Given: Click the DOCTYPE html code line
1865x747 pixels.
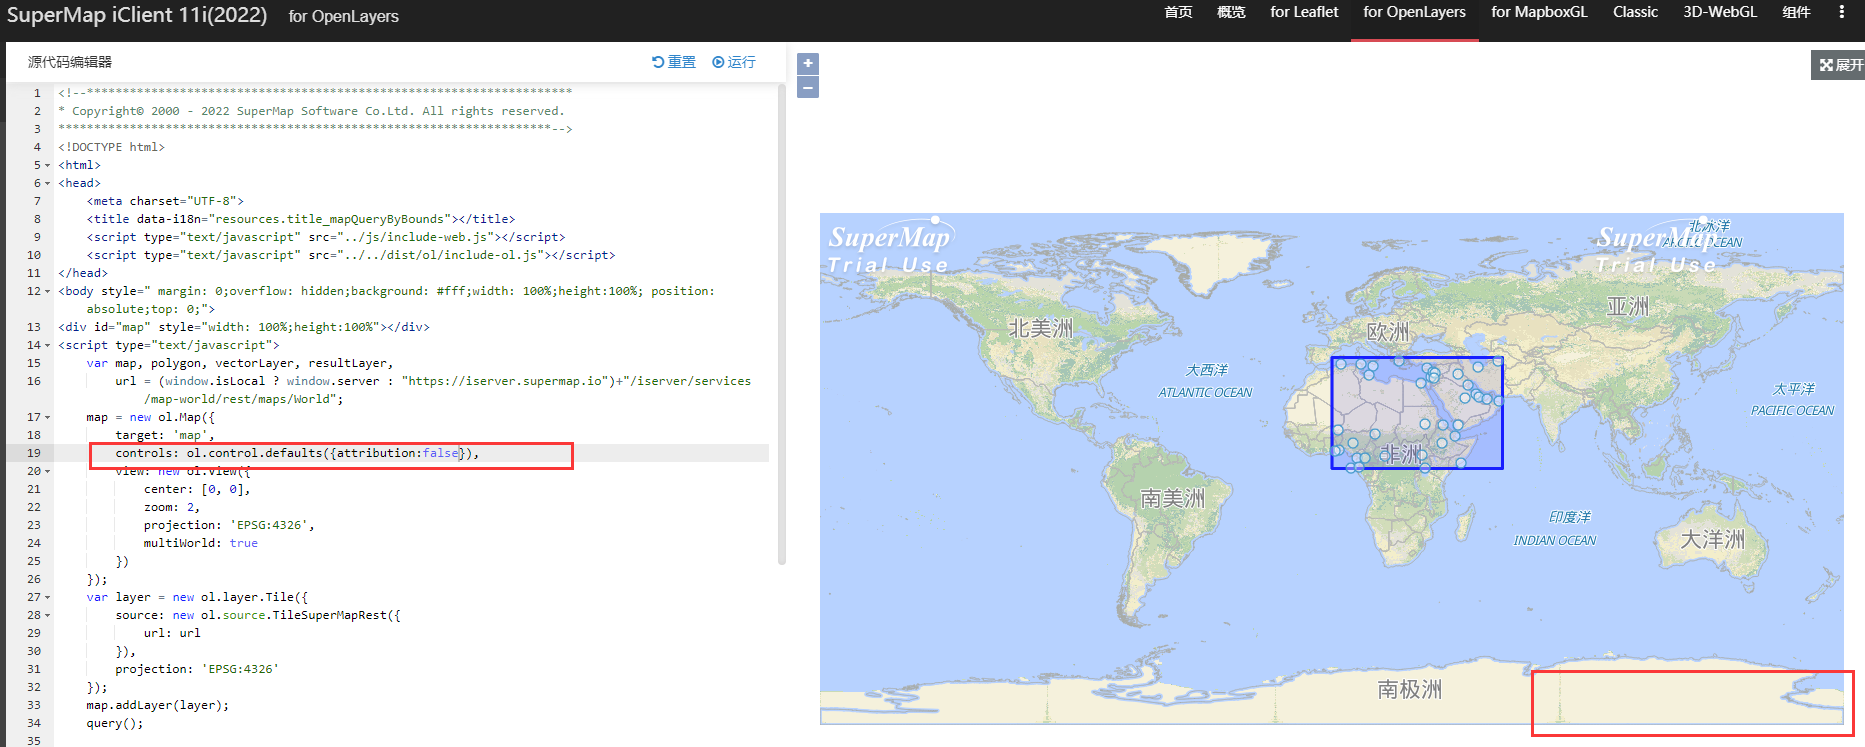Looking at the screenshot, I should (x=111, y=148).
